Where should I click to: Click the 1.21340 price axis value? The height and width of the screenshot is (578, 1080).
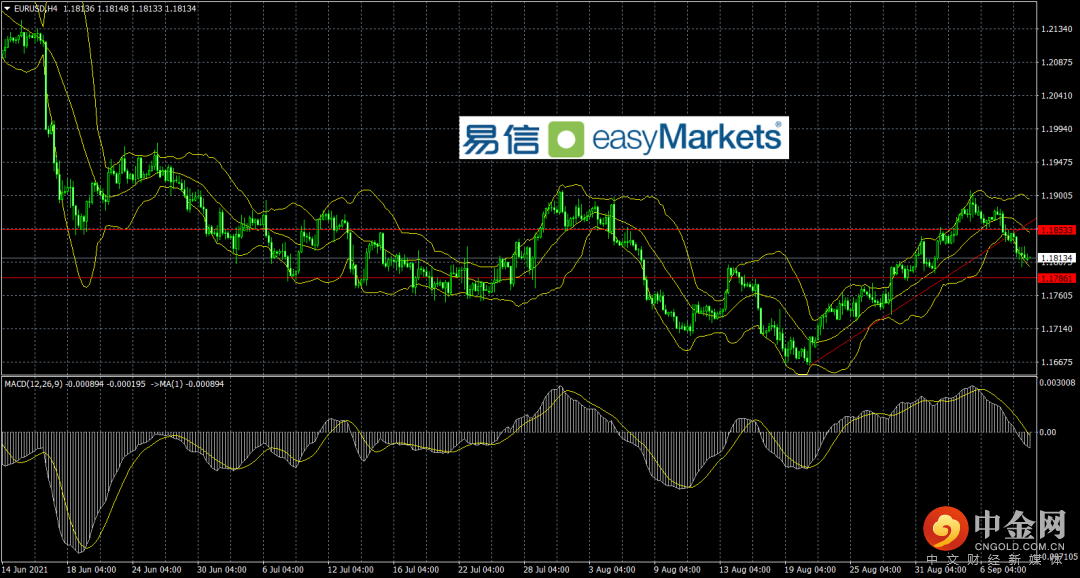coord(1057,30)
